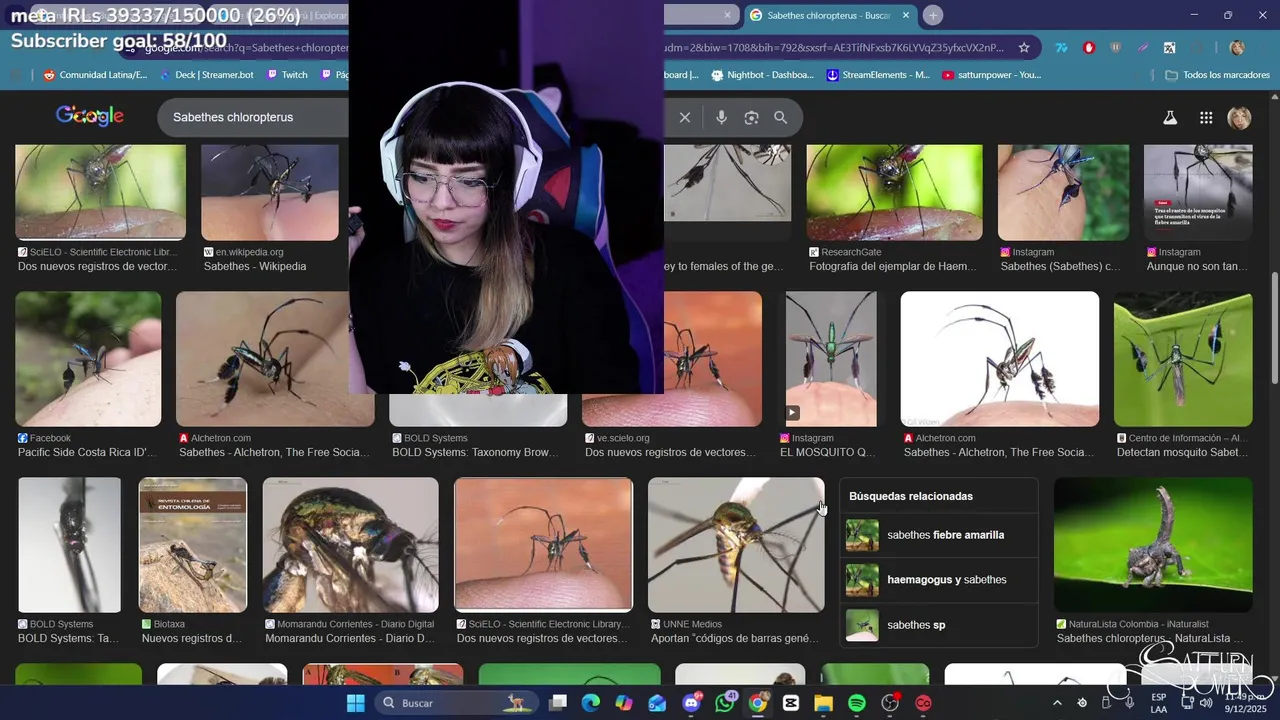
Task: Bookmark this page with the star icon
Action: [1024, 47]
